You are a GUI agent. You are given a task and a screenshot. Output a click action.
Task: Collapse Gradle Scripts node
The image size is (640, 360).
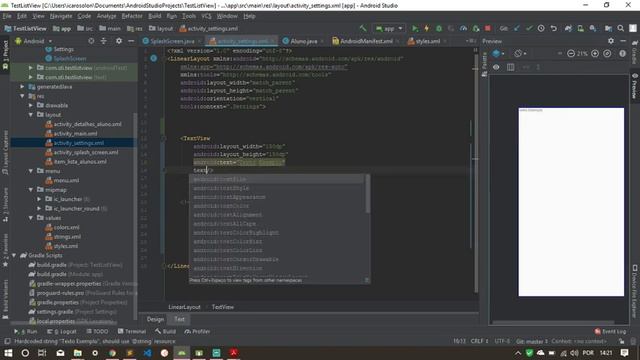pos(14,256)
